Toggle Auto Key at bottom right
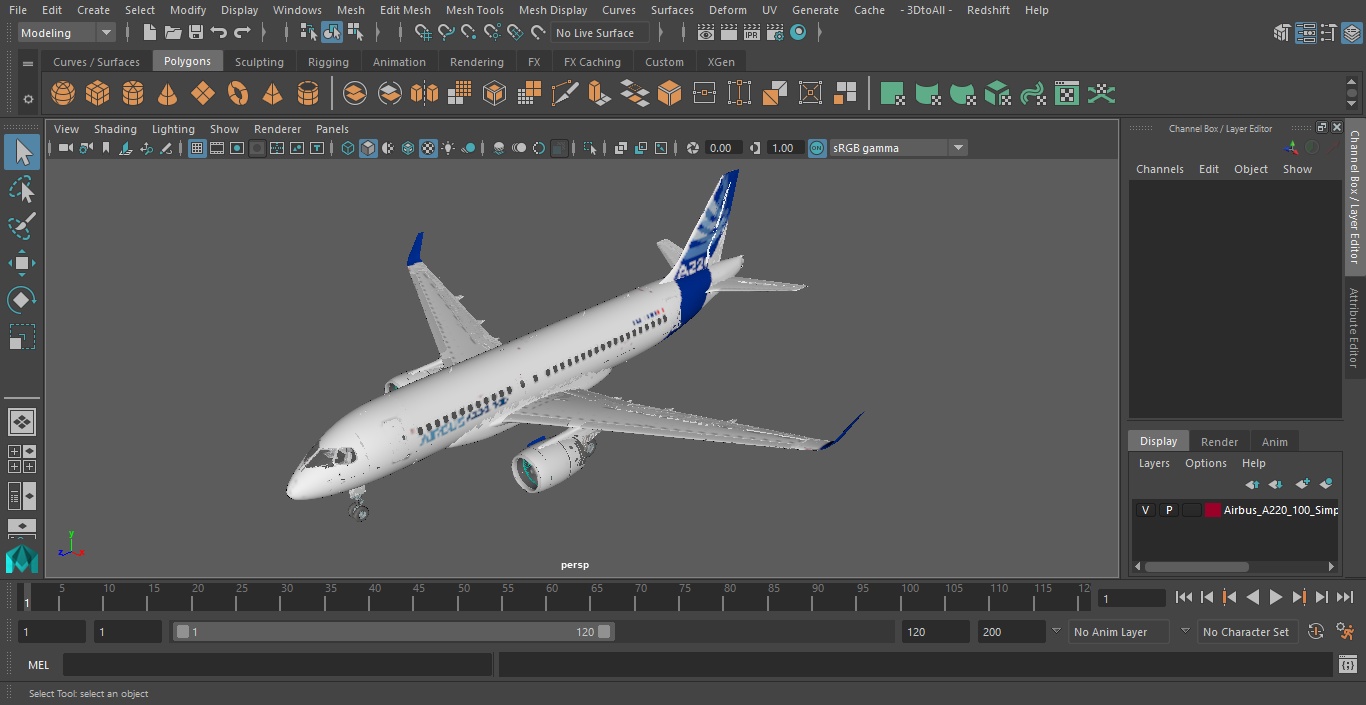The height and width of the screenshot is (705, 1366). pyautogui.click(x=1316, y=632)
